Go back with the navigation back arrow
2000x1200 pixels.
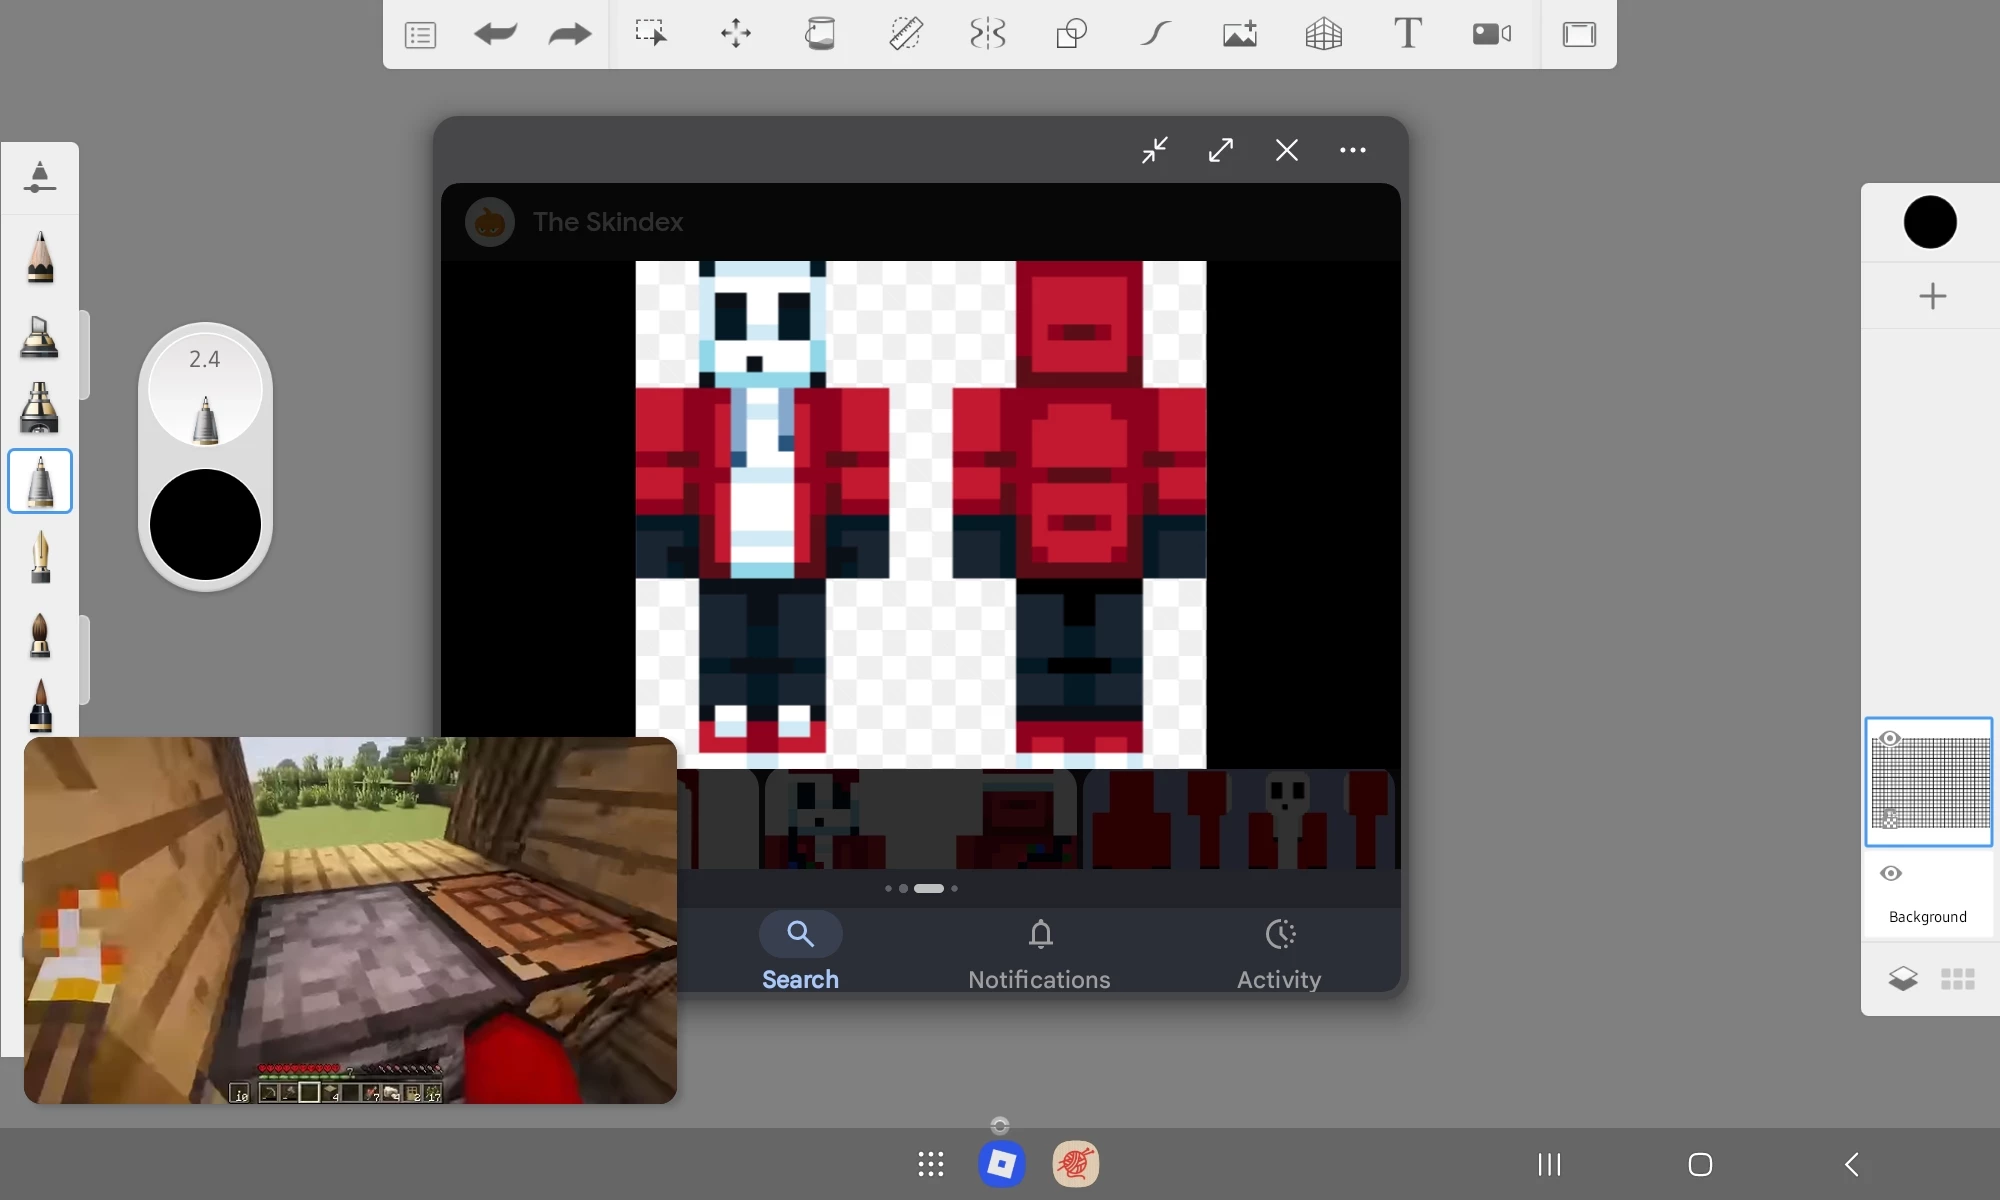coord(1852,1164)
